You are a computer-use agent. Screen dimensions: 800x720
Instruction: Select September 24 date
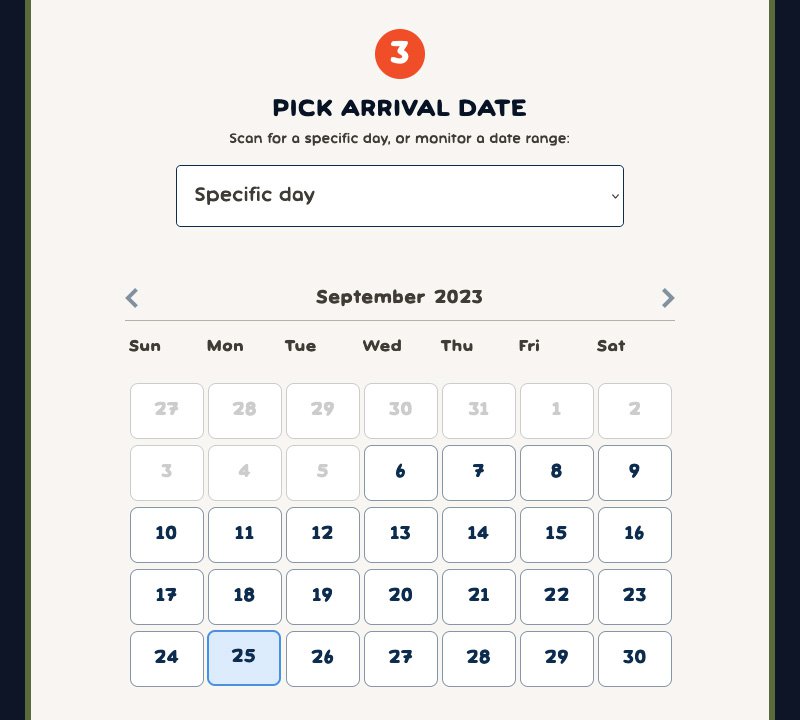coord(167,659)
